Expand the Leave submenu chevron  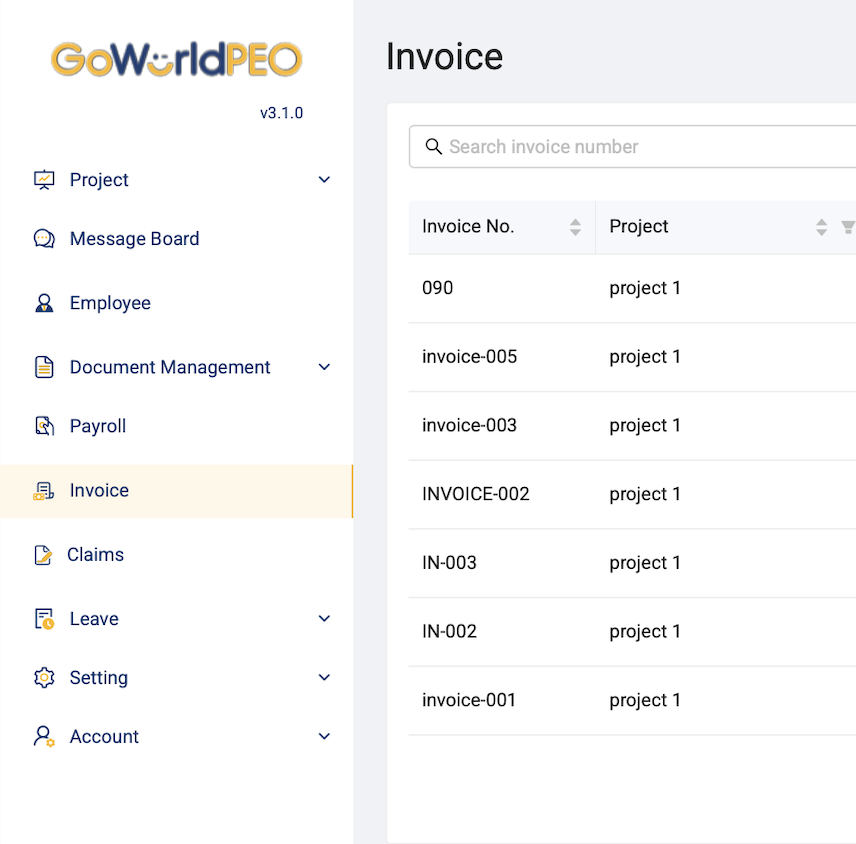click(324, 619)
